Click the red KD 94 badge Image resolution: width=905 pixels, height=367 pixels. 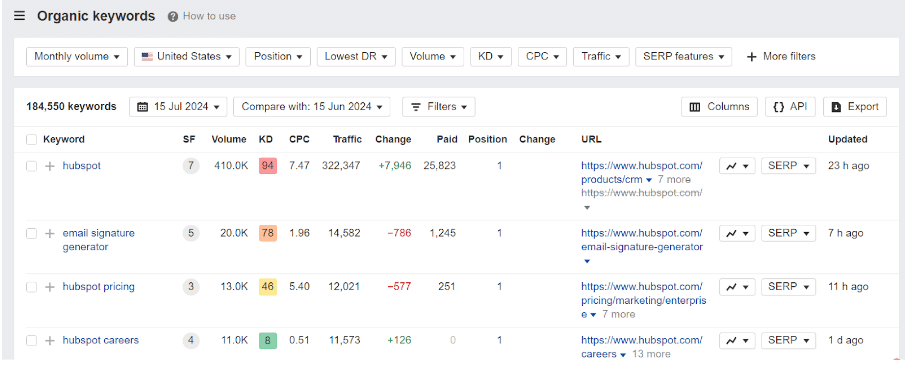point(268,166)
